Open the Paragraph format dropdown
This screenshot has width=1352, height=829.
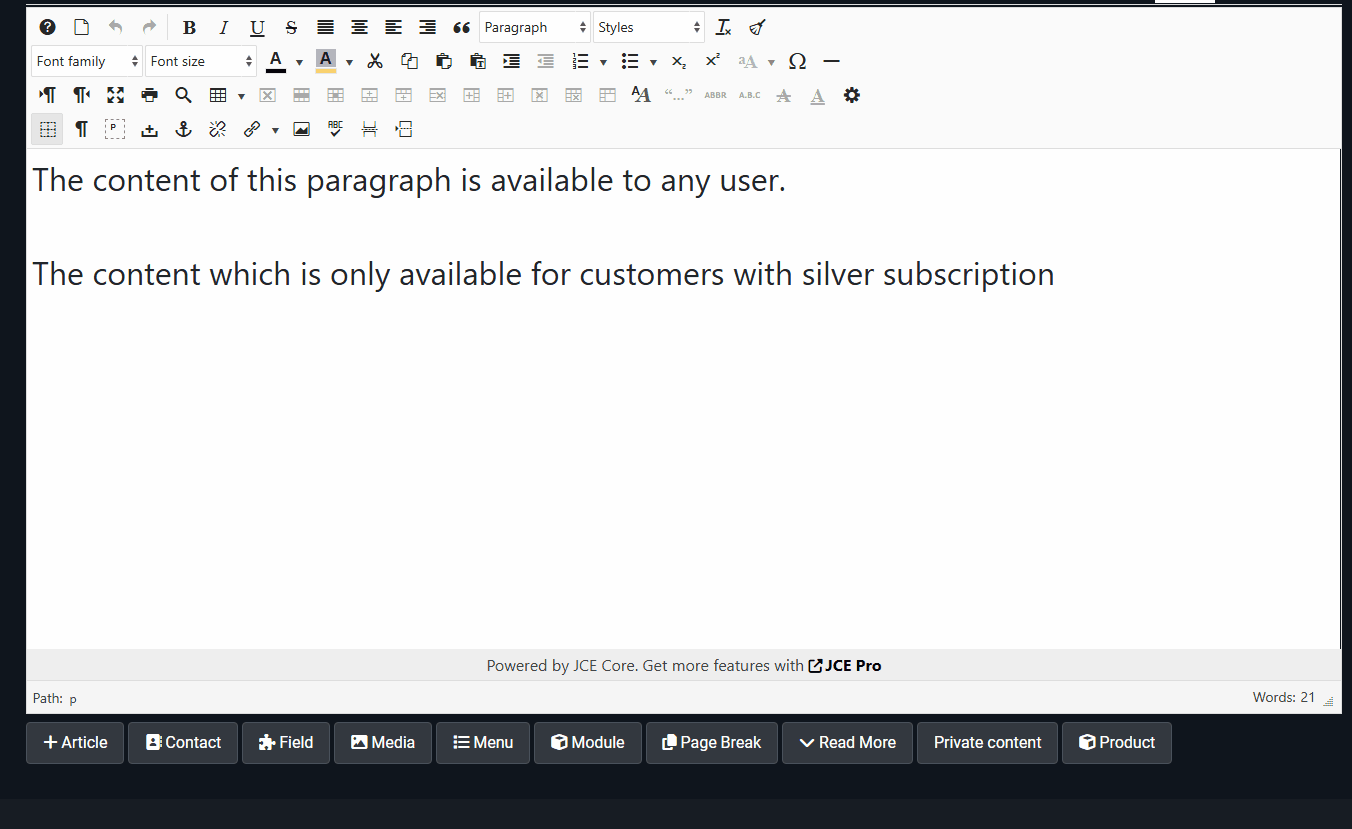pos(535,27)
